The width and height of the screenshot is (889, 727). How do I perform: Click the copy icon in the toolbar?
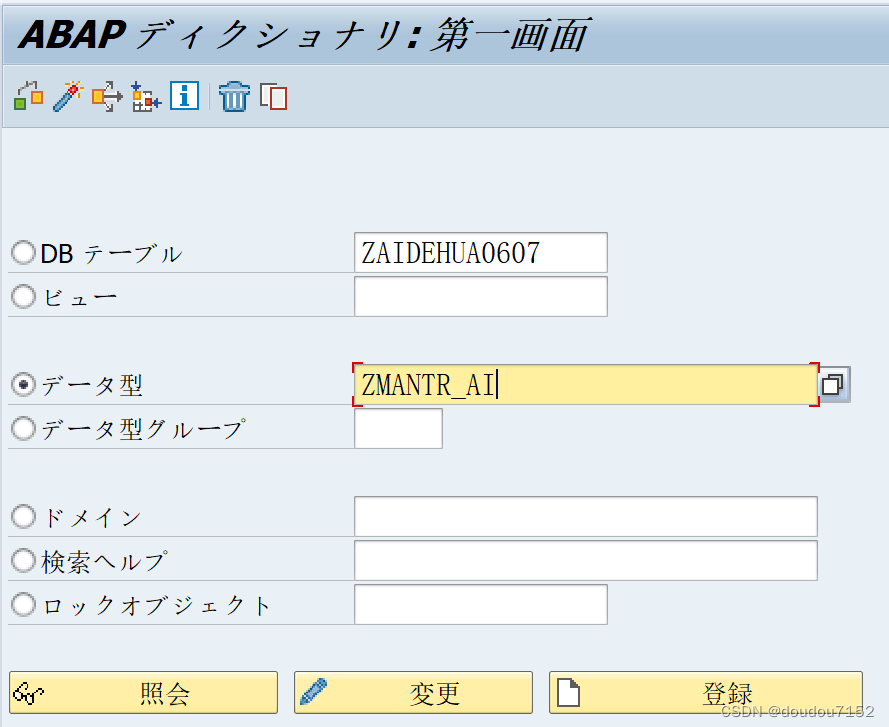[x=272, y=97]
